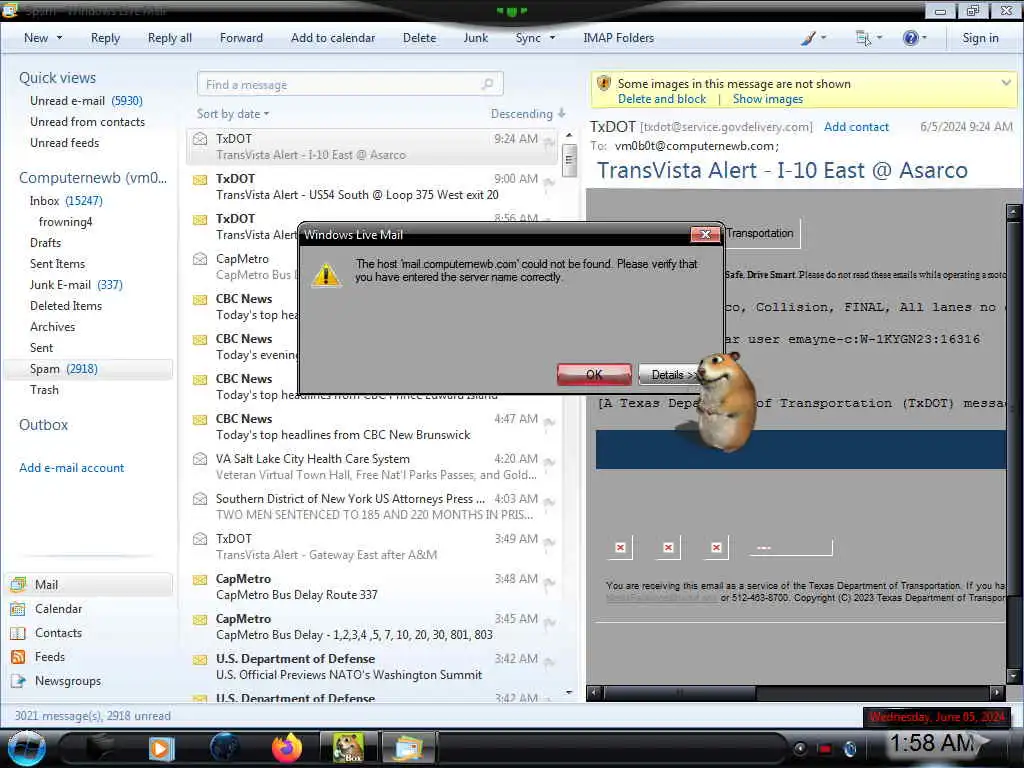Open the menus toolbar icon
Viewport: 1024px width, 768px height.
click(x=863, y=38)
